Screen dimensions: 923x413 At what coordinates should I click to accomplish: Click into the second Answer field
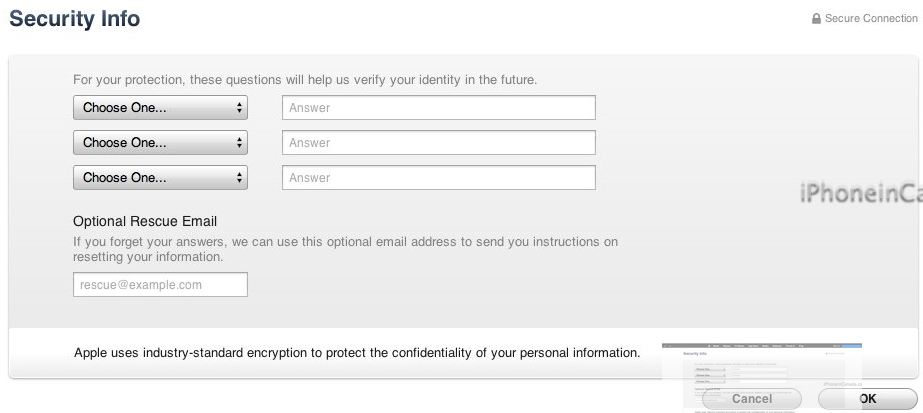pyautogui.click(x=439, y=142)
